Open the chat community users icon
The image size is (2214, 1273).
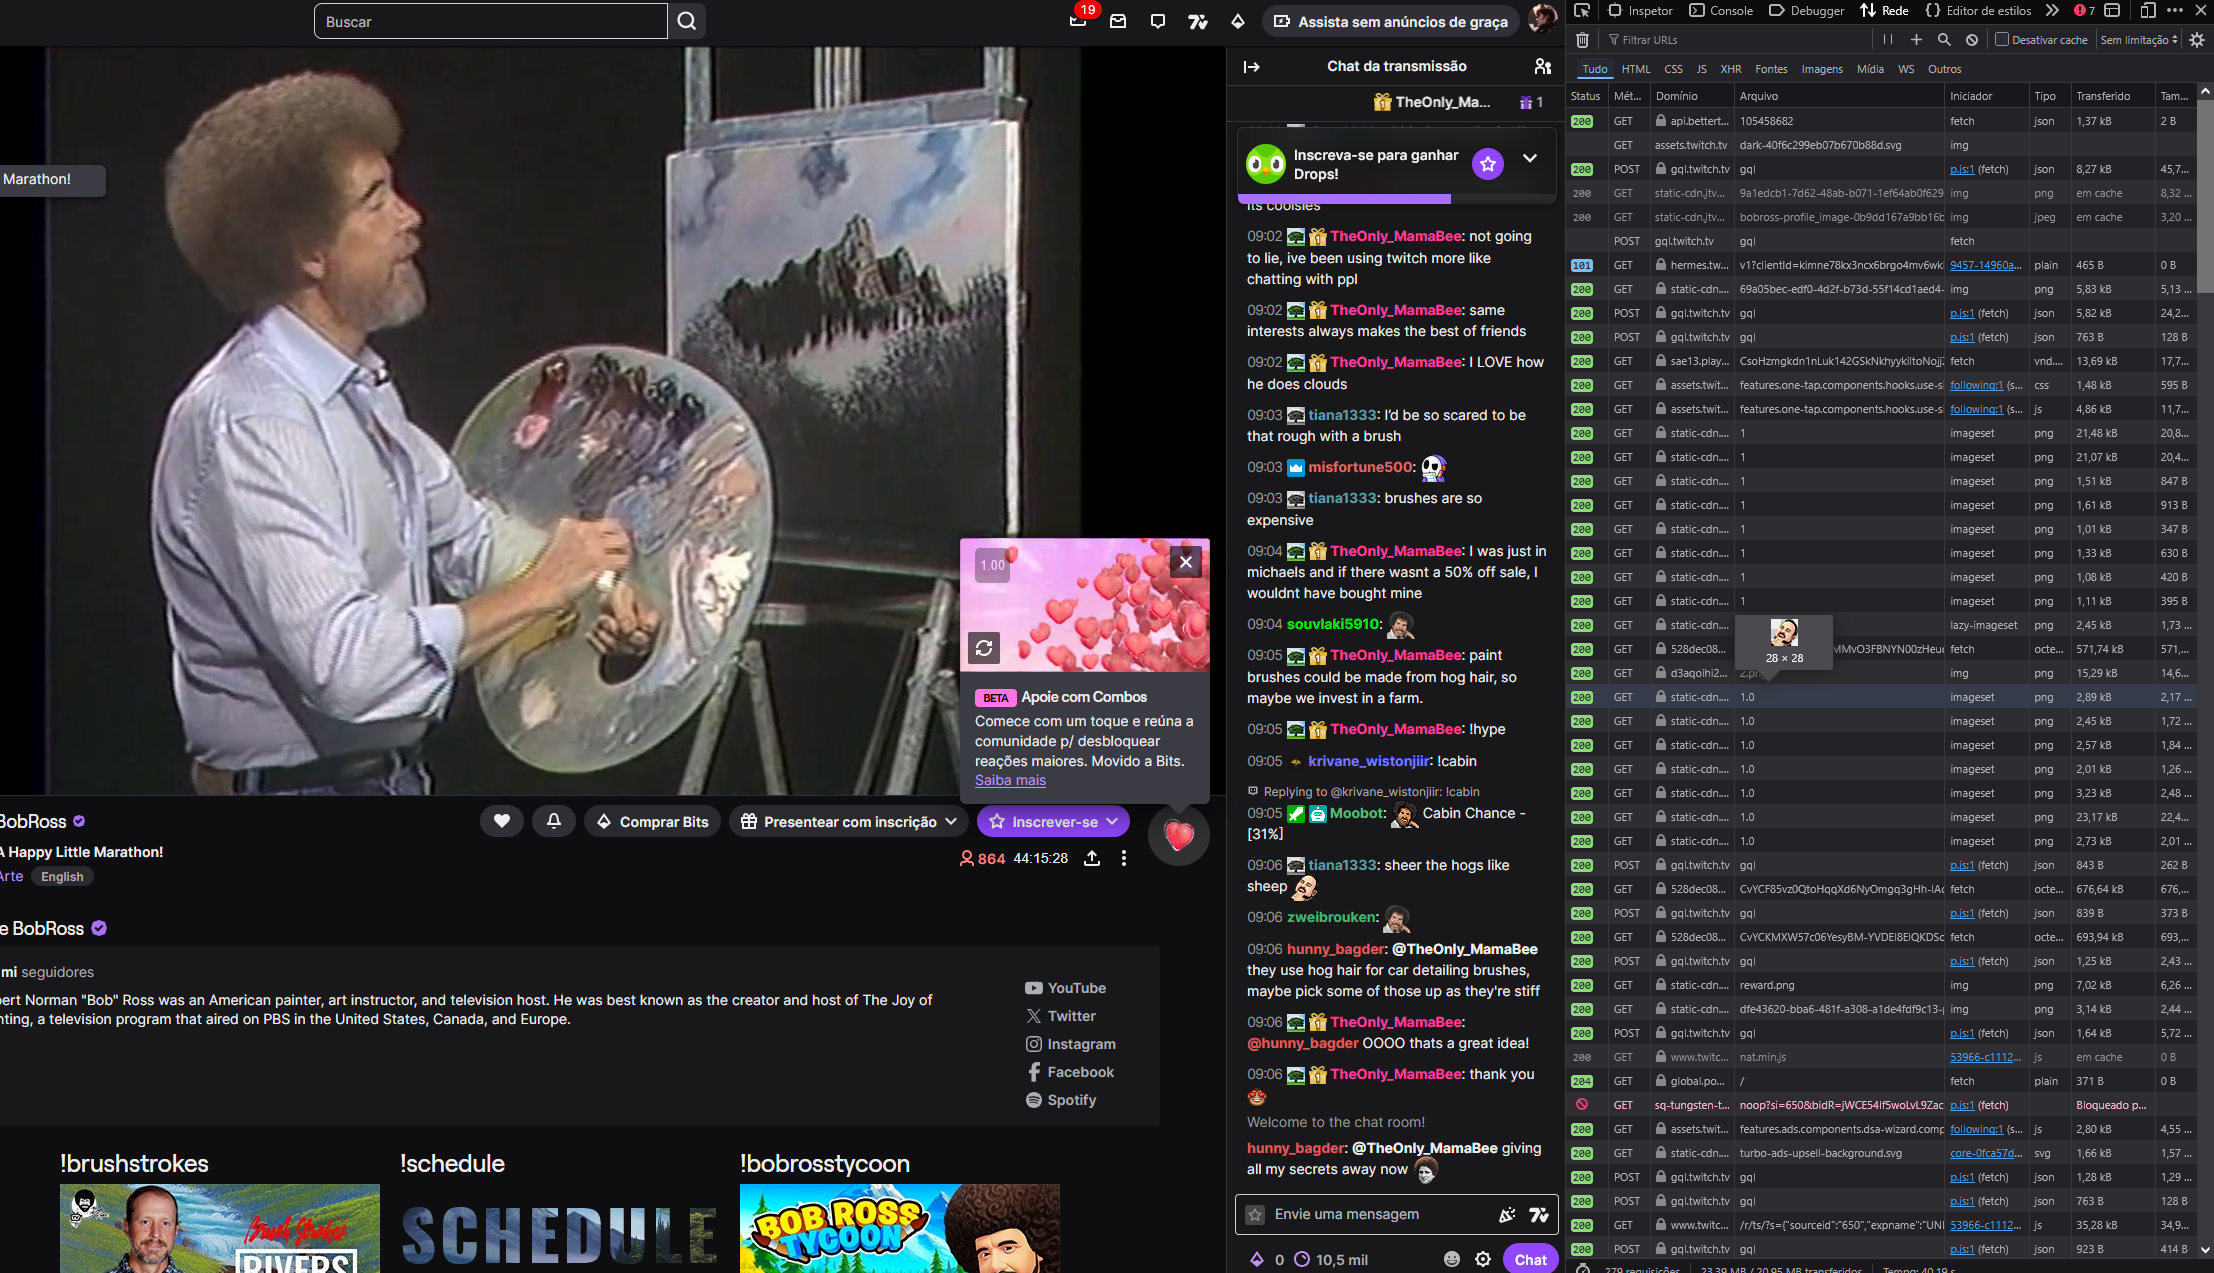(1542, 67)
